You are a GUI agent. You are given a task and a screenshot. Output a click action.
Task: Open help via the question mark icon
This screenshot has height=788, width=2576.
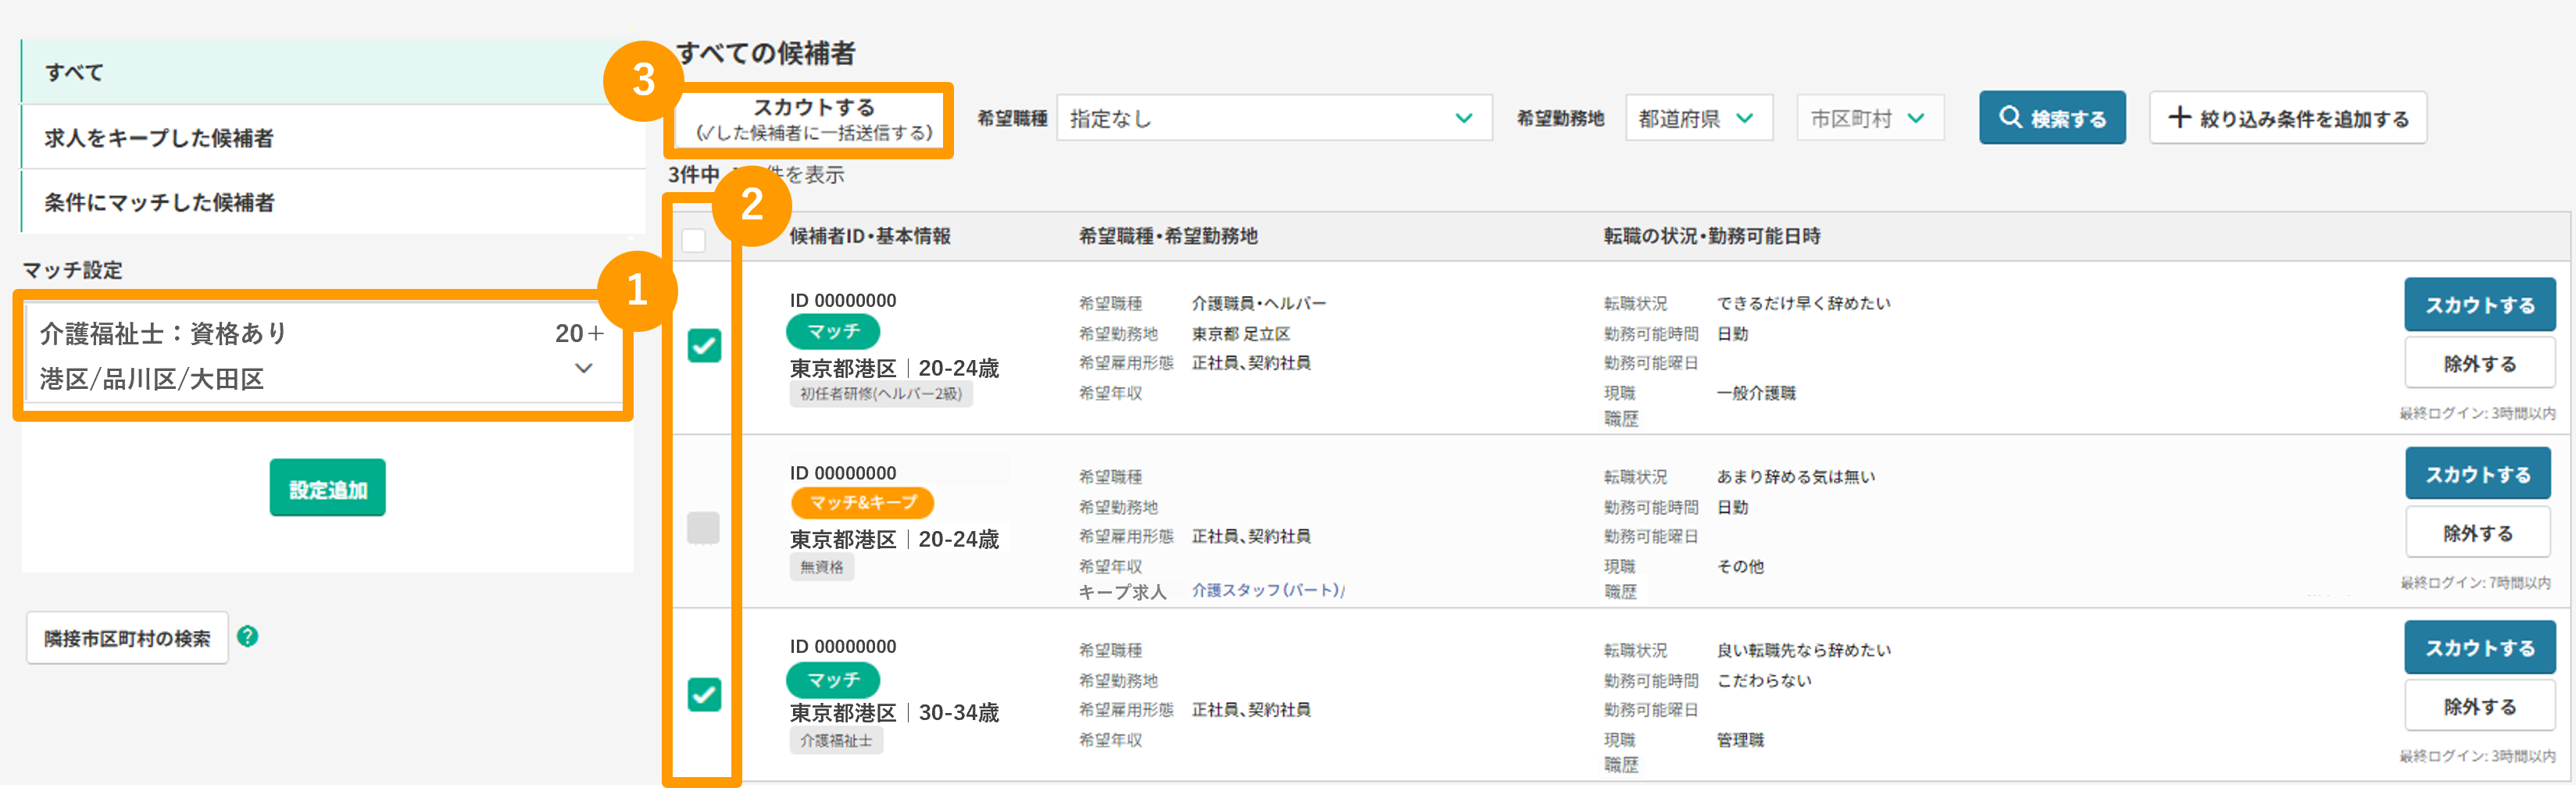[x=247, y=637]
